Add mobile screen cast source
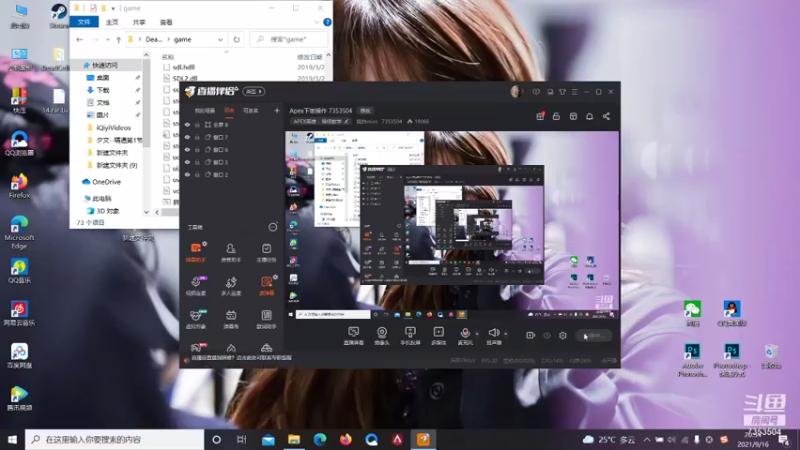Screen dimensions: 800x450 410,336
